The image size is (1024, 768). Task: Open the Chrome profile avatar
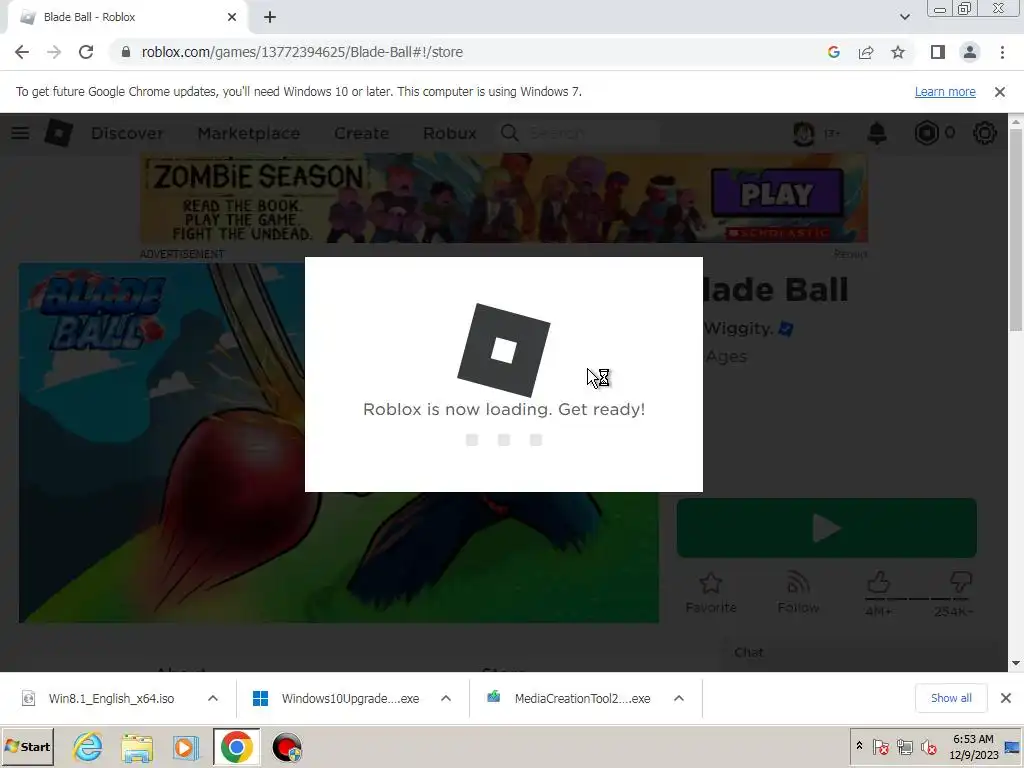click(x=970, y=52)
